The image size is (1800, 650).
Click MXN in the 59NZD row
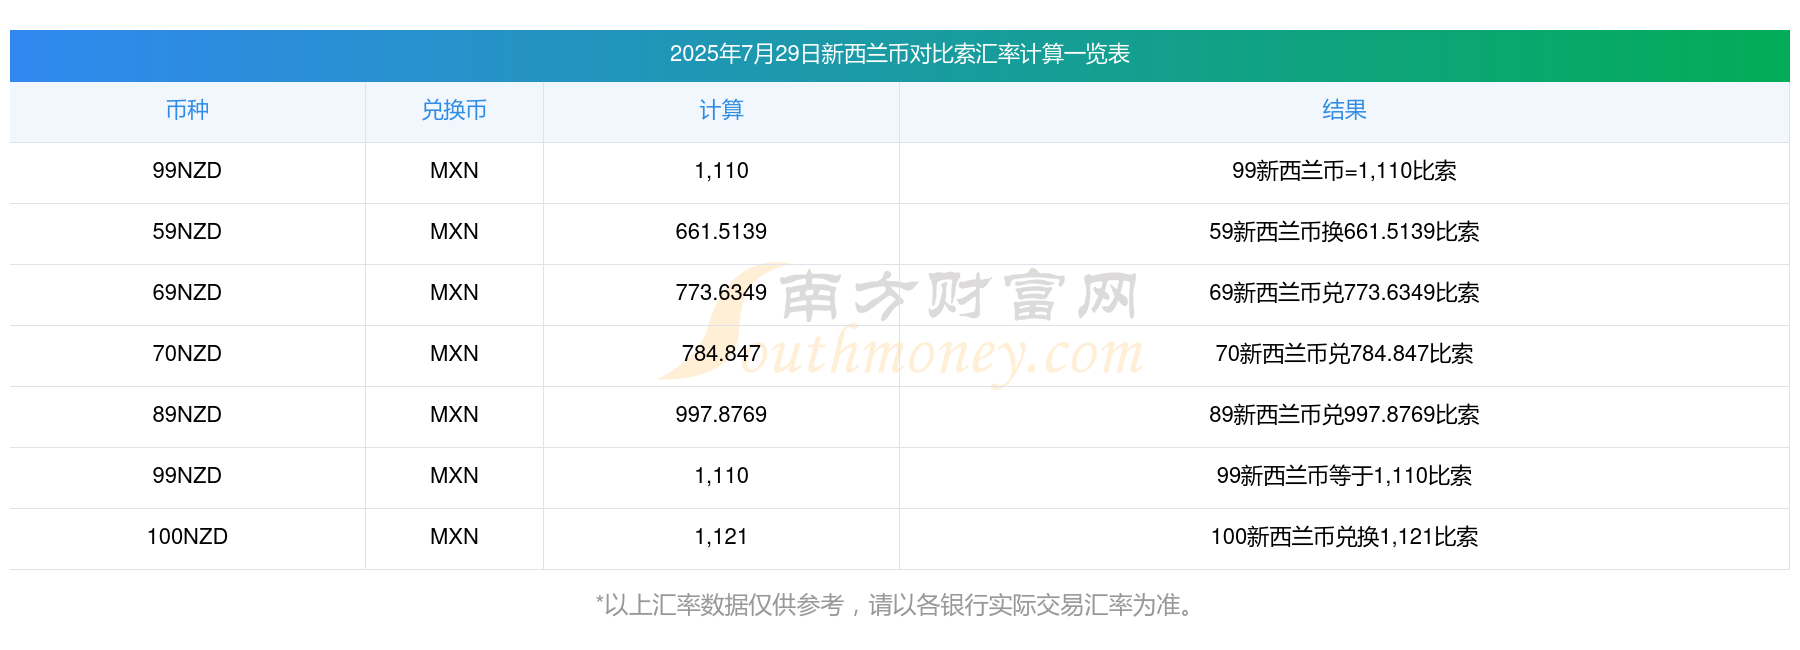tap(454, 232)
